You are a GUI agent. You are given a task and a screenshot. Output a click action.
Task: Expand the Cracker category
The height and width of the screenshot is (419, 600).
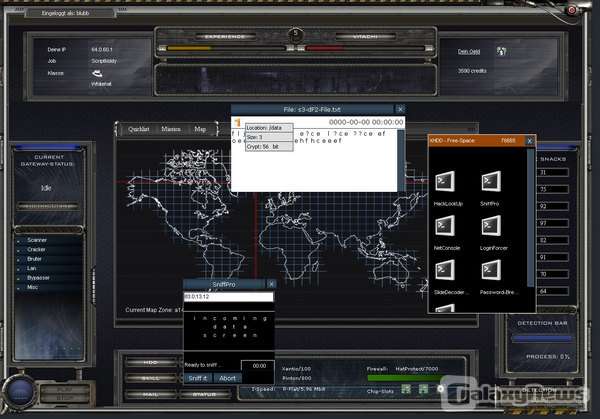point(36,249)
